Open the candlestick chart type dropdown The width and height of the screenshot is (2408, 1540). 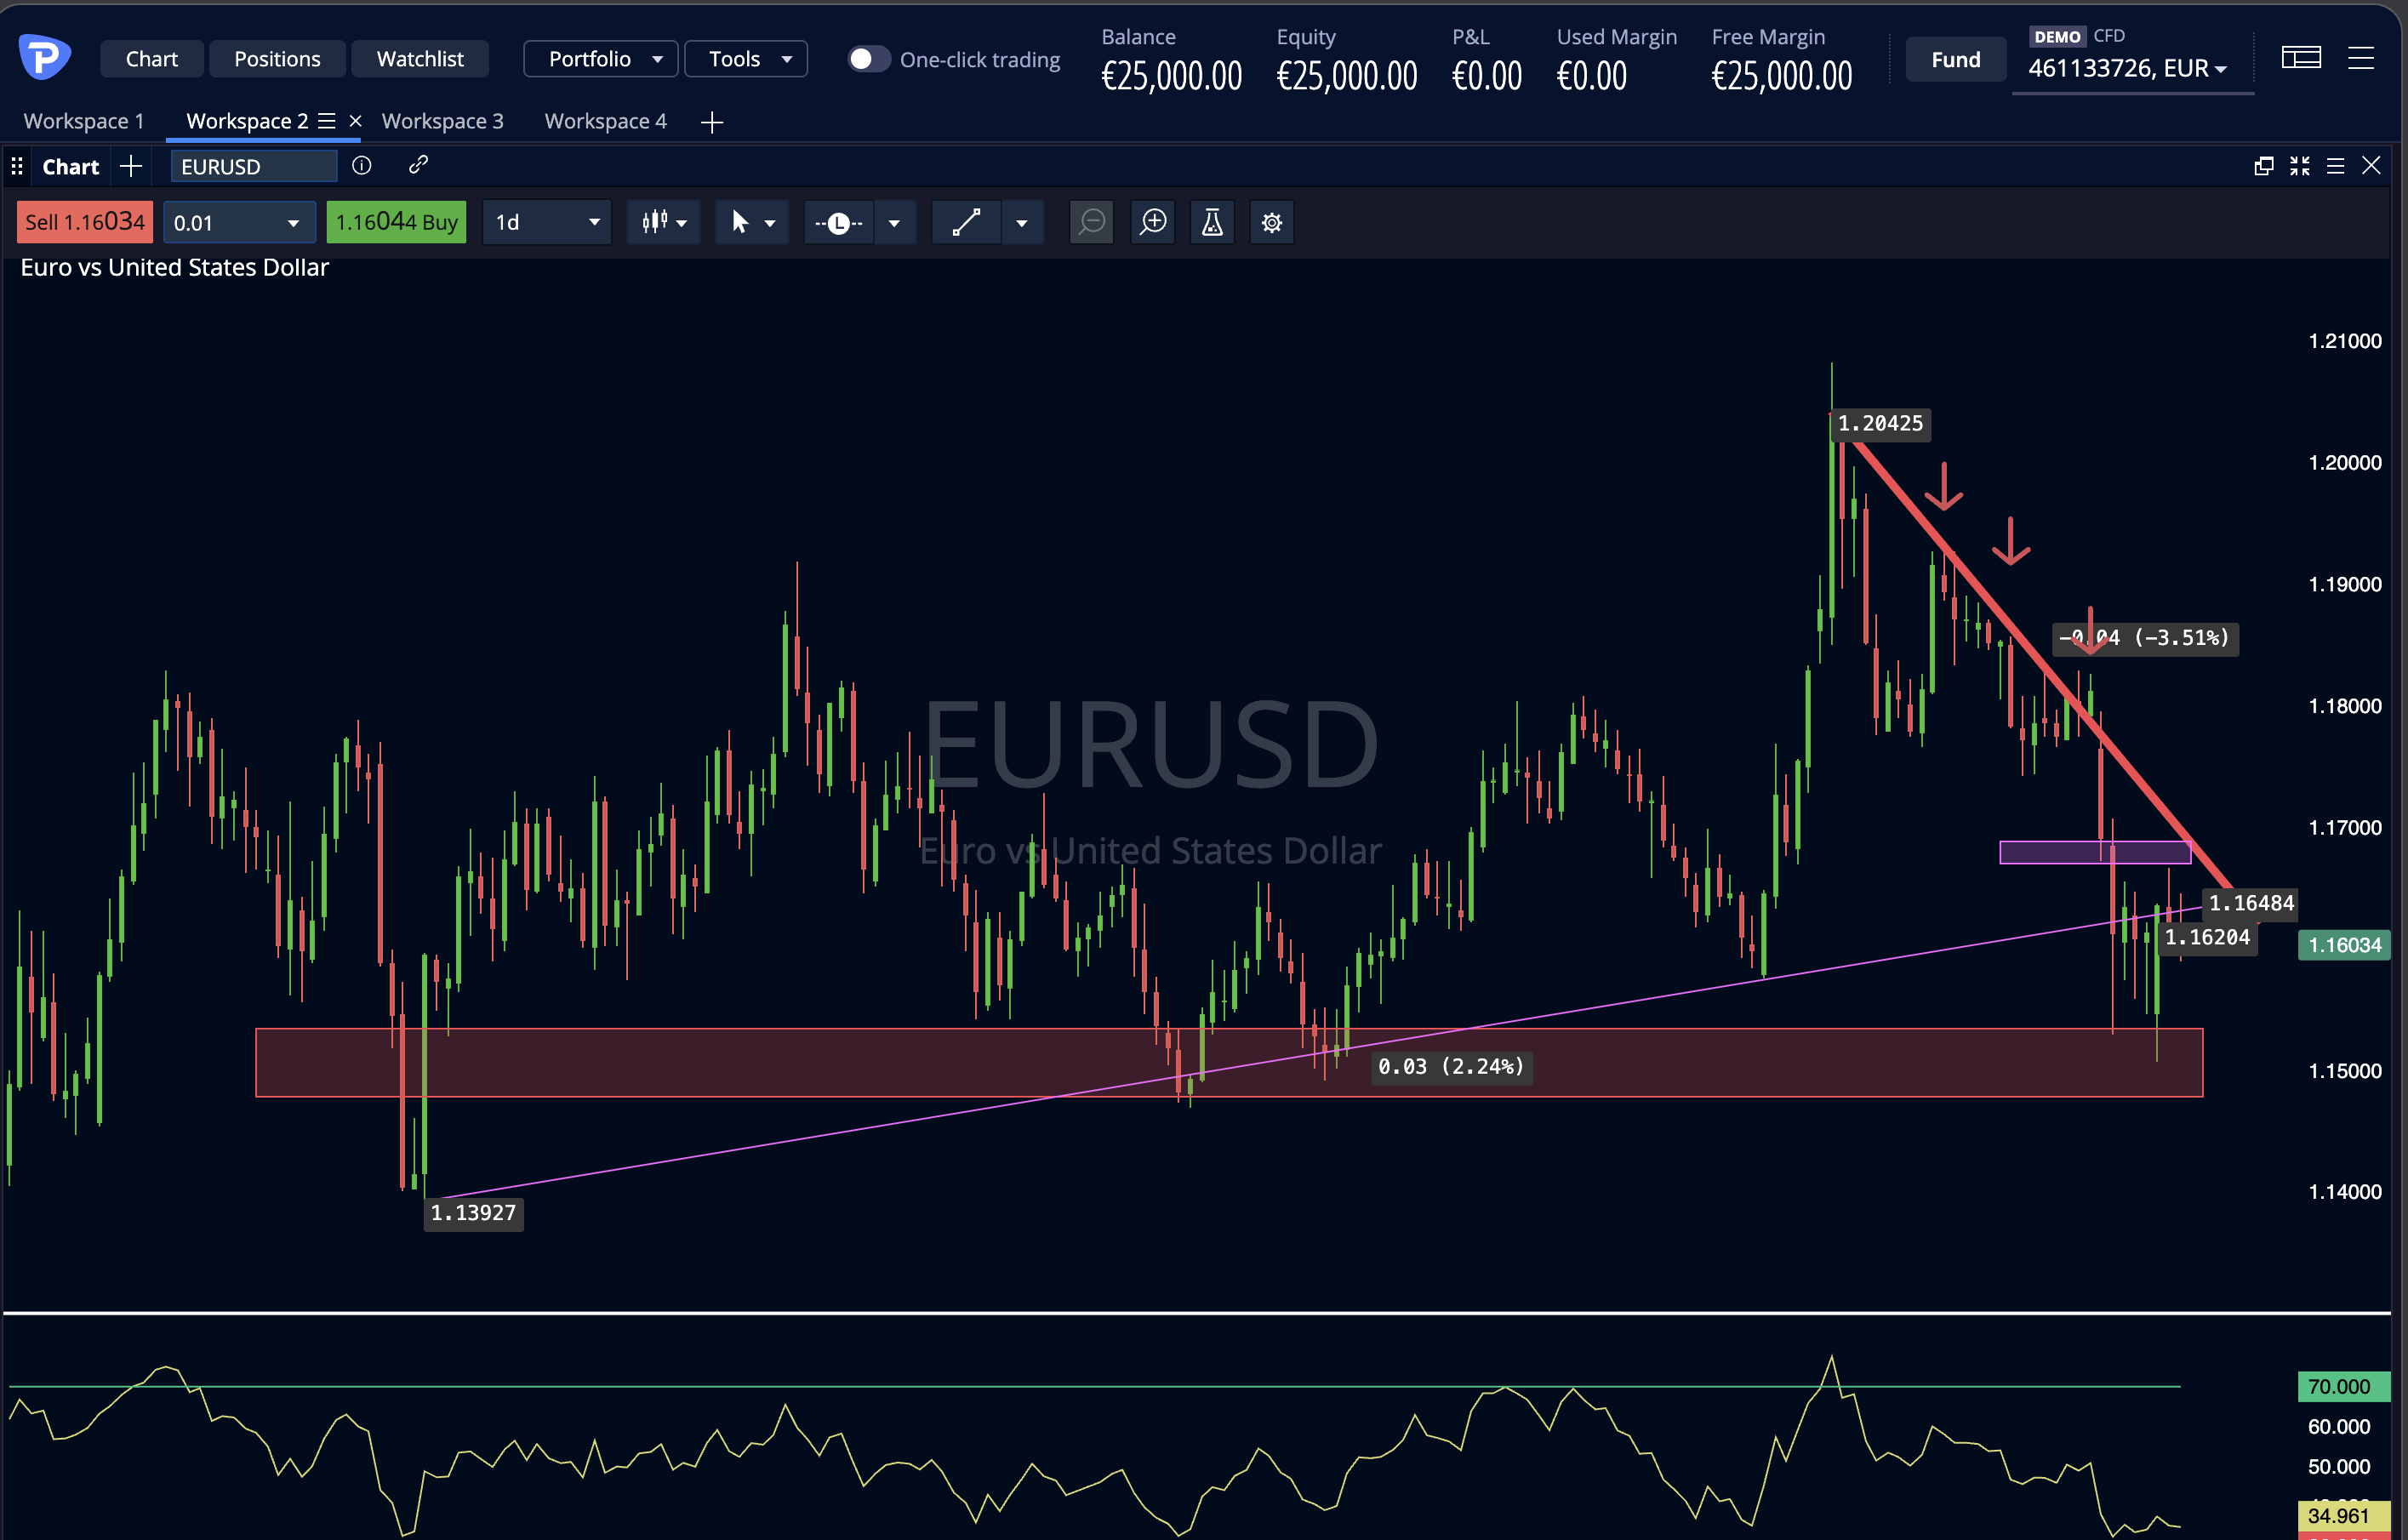coord(663,222)
